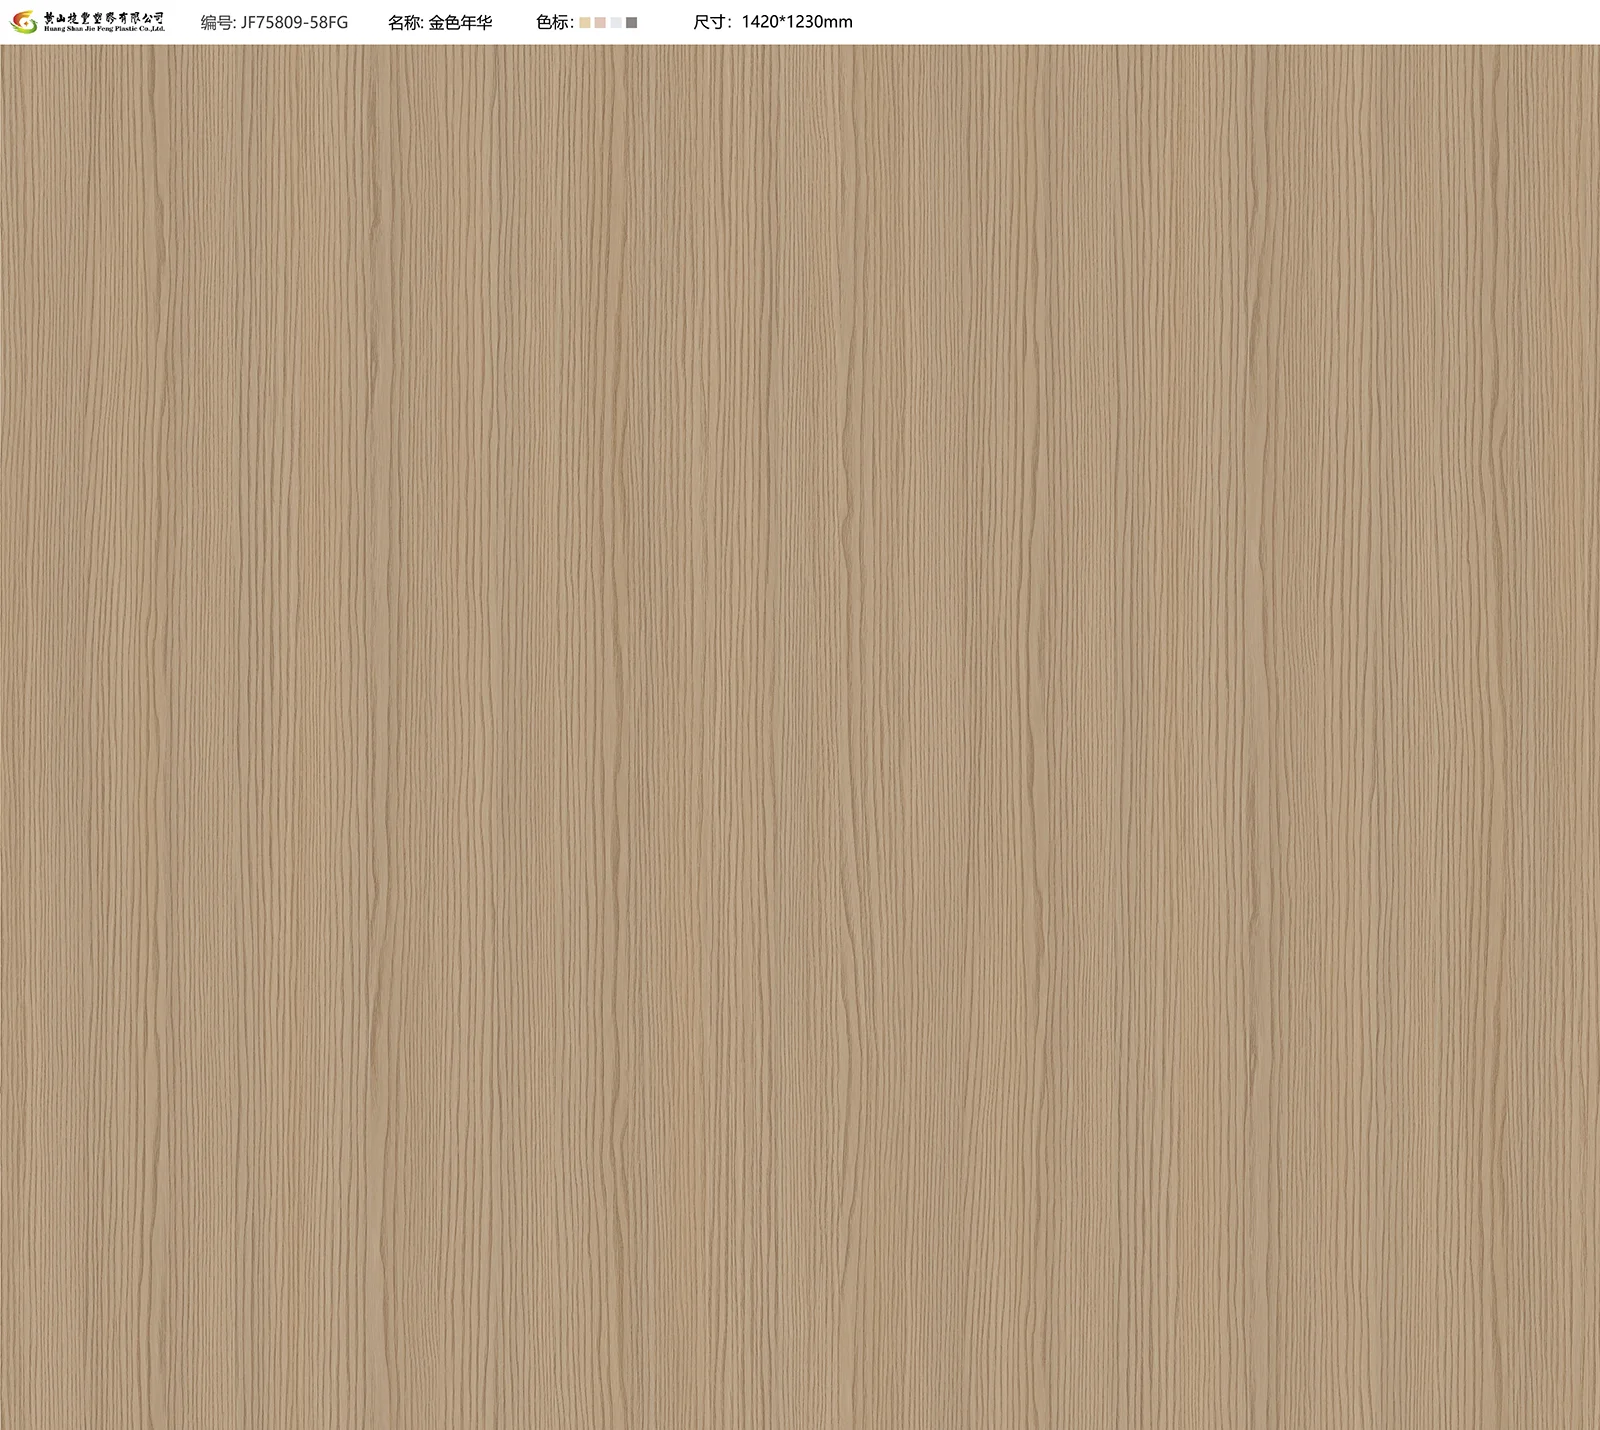The height and width of the screenshot is (1430, 1600).
Task: Click the '1420' width number
Action: pyautogui.click(x=760, y=22)
